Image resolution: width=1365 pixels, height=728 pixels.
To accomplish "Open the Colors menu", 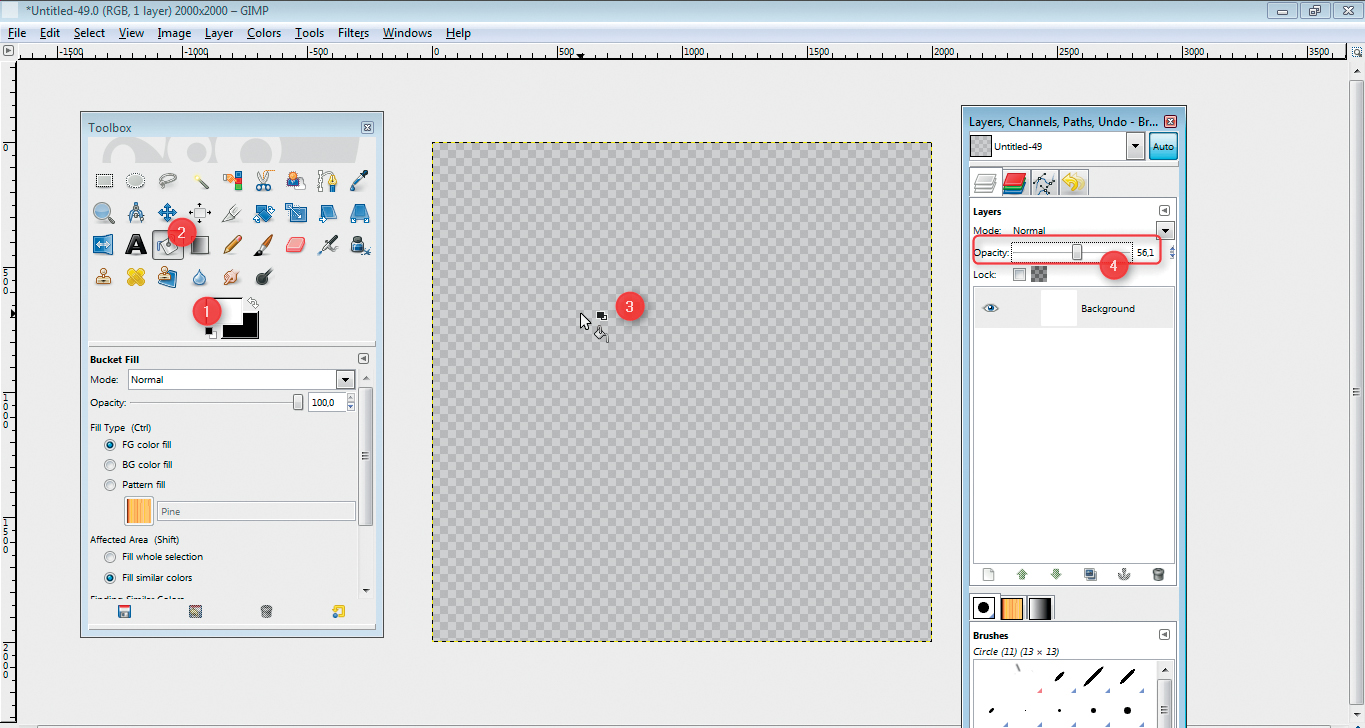I will tap(264, 33).
